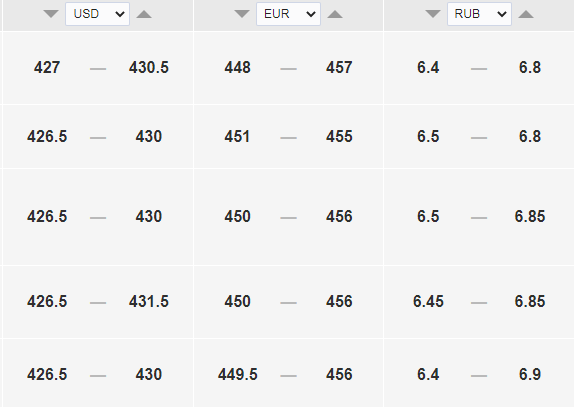
Task: Select the 449.5 EUR buy rate
Action: pyautogui.click(x=238, y=374)
